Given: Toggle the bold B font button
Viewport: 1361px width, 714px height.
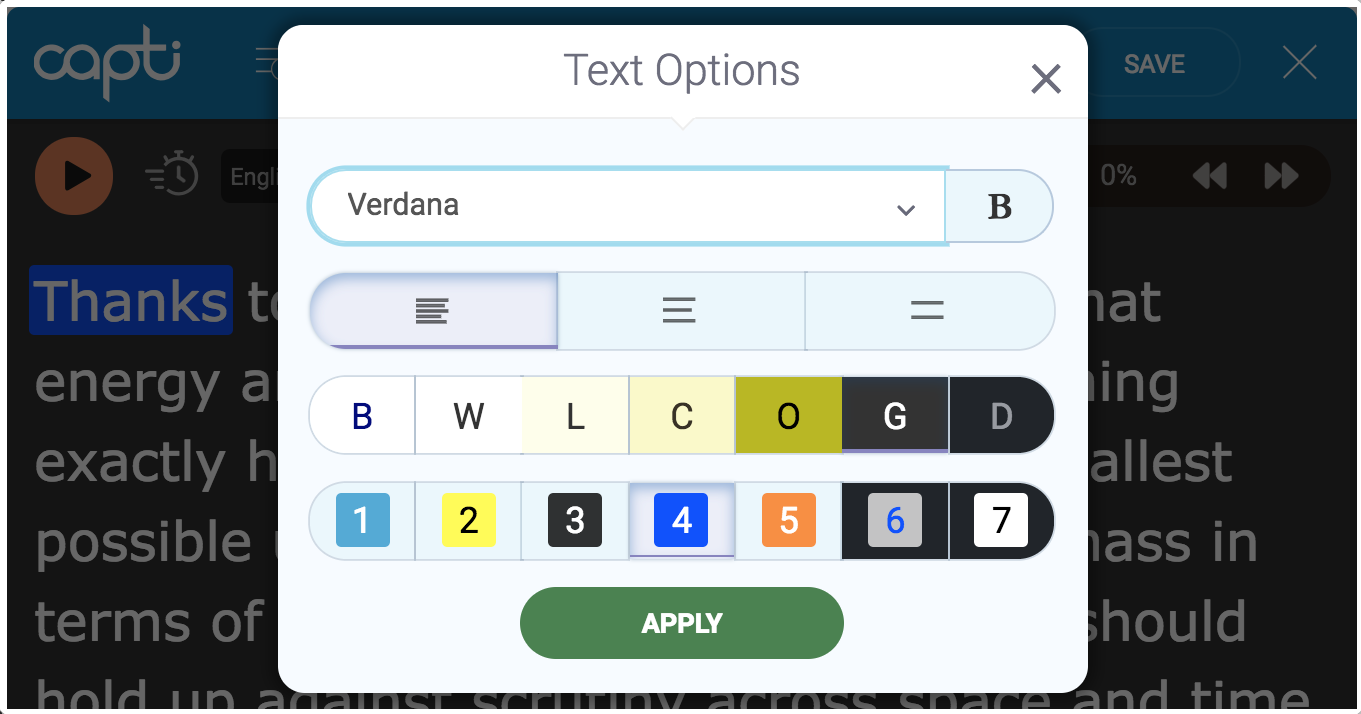Looking at the screenshot, I should tap(999, 206).
